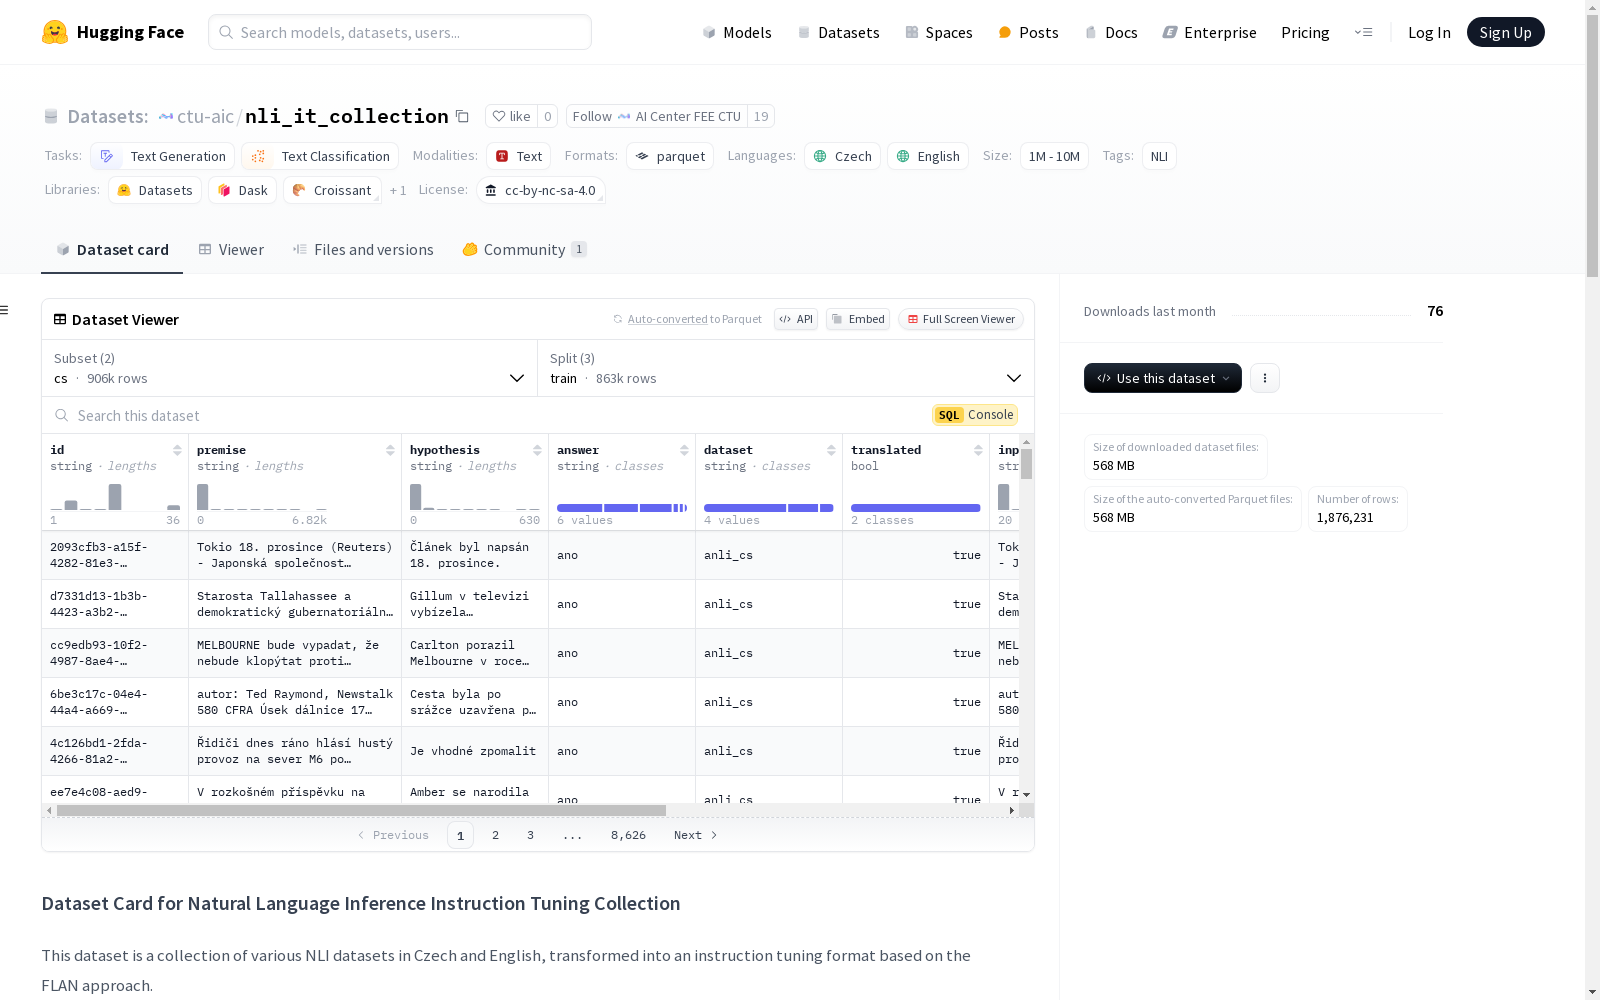Open the ctu-aic organization link
Image resolution: width=1600 pixels, height=1000 pixels.
(x=205, y=116)
